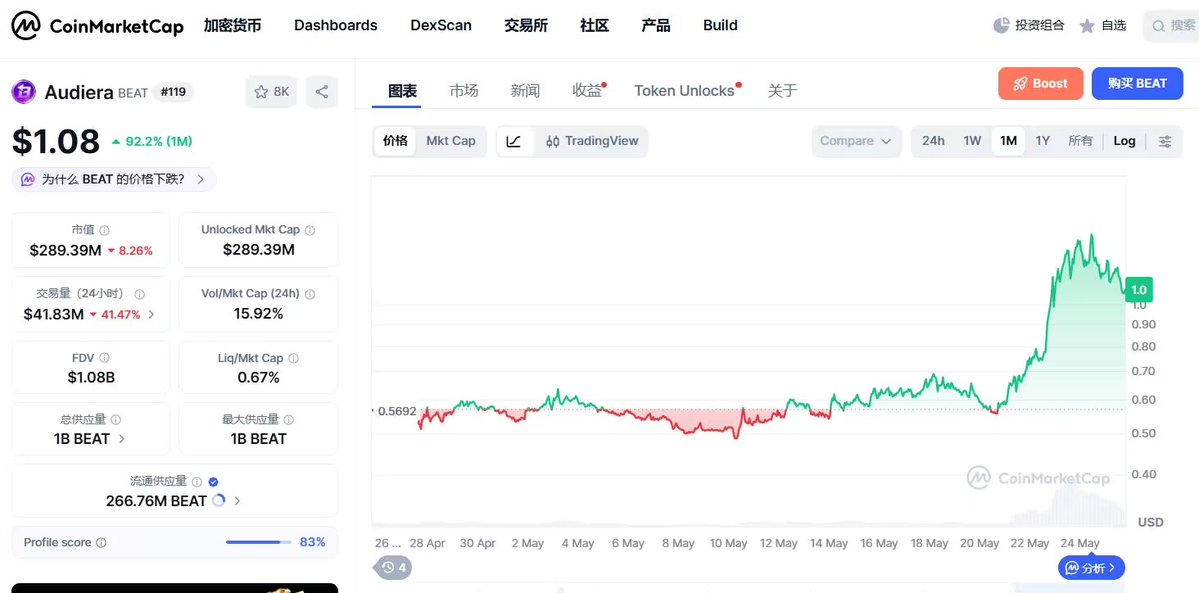Open the 产品 nav menu
The height and width of the screenshot is (593, 1199).
tap(656, 25)
